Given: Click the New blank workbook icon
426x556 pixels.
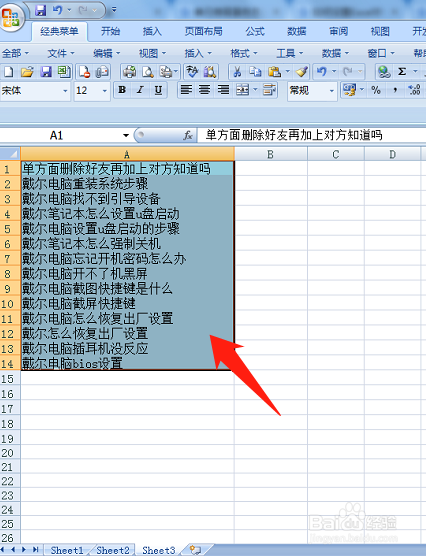Looking at the screenshot, I should click(9, 72).
